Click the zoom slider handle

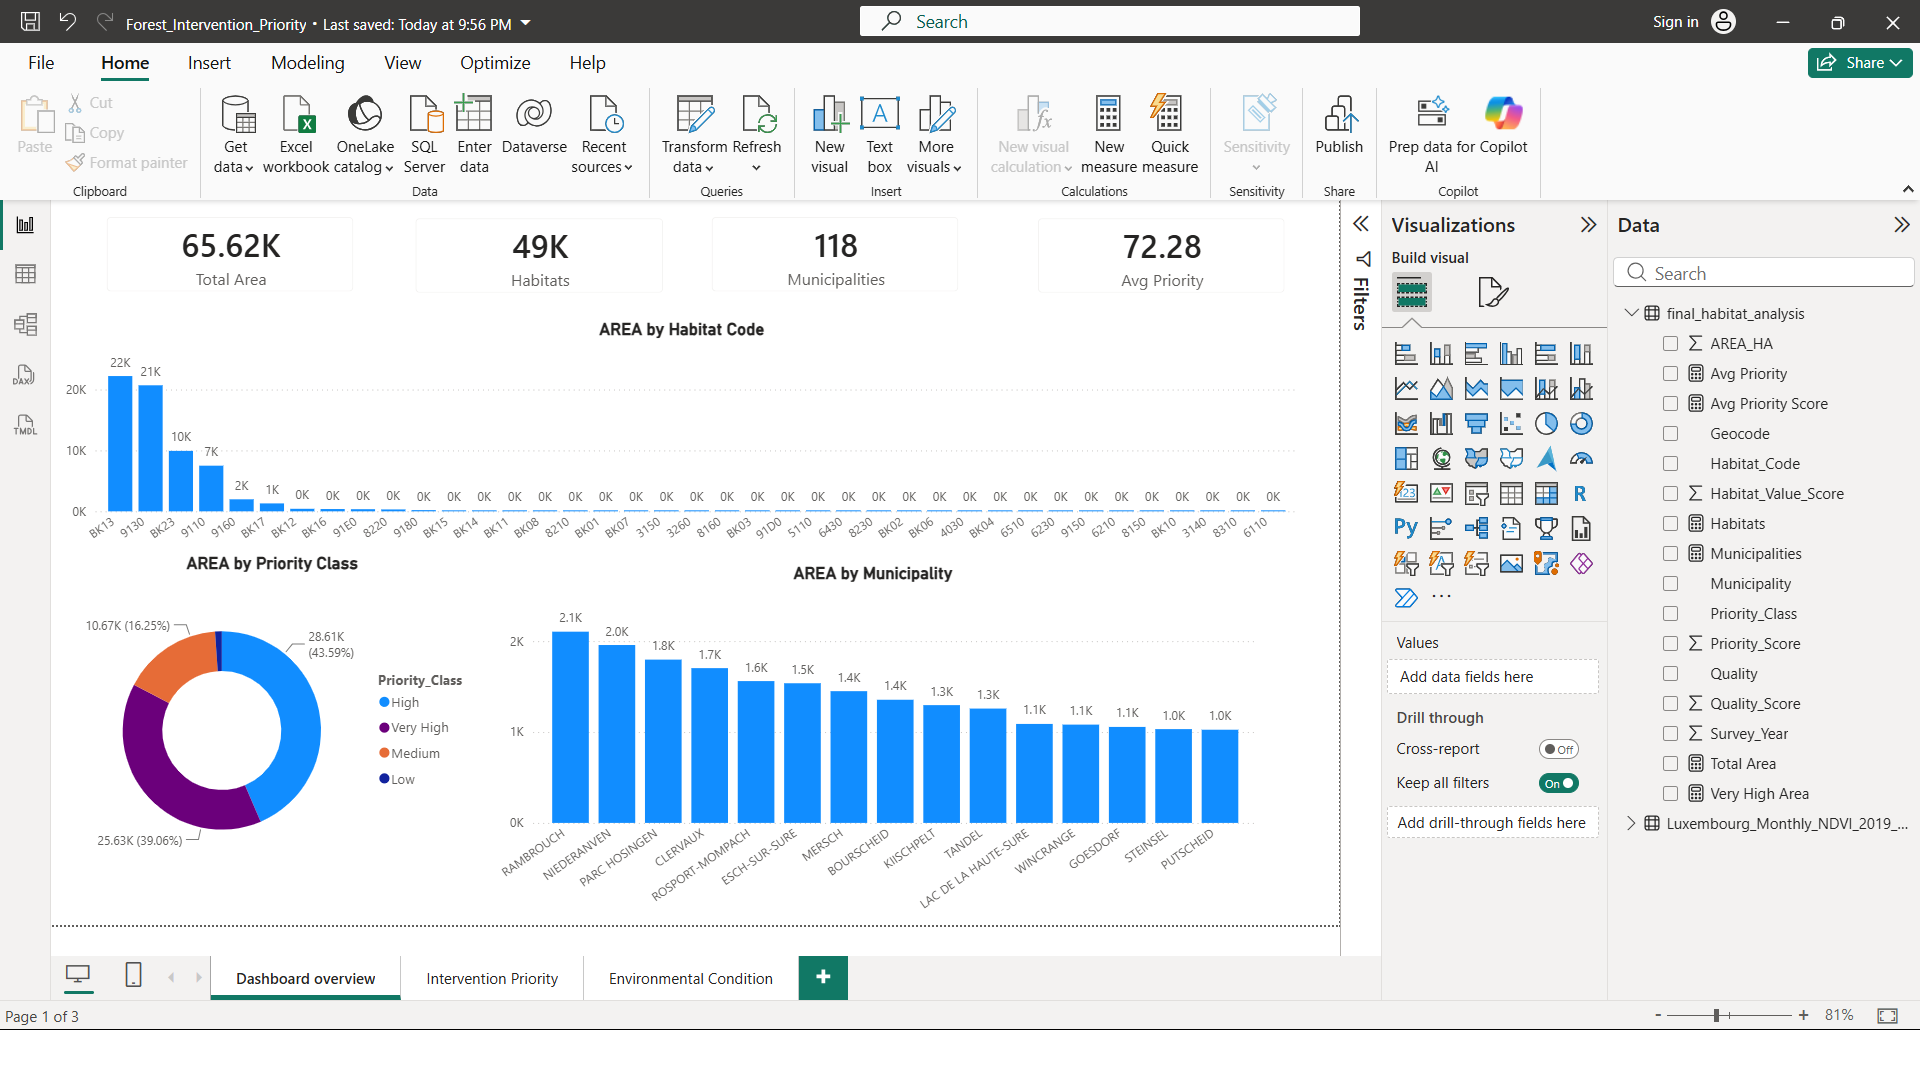coord(1716,1015)
